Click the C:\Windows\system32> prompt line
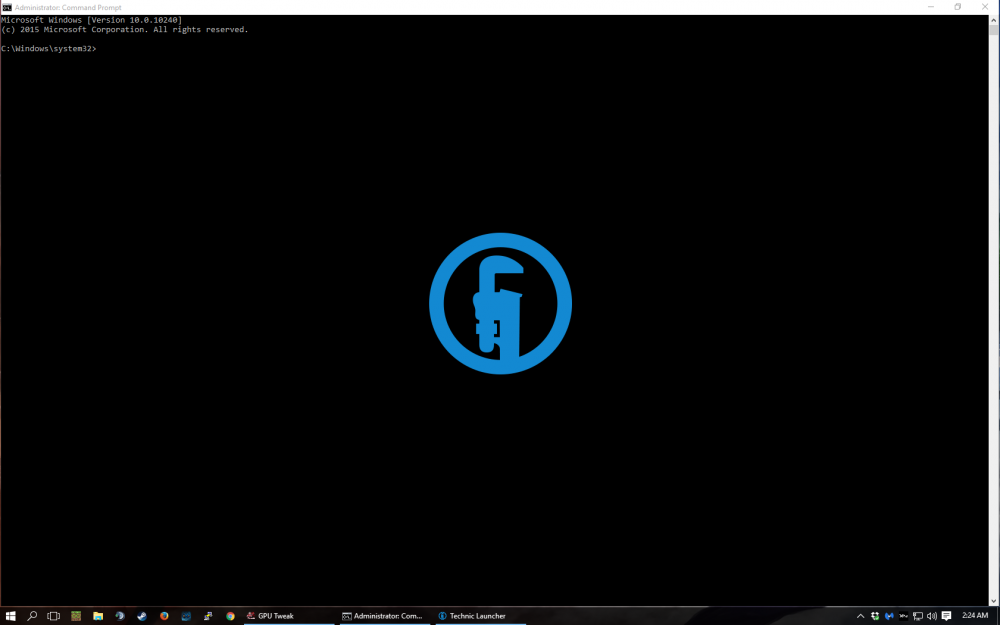The image size is (1000, 625). tap(48, 48)
